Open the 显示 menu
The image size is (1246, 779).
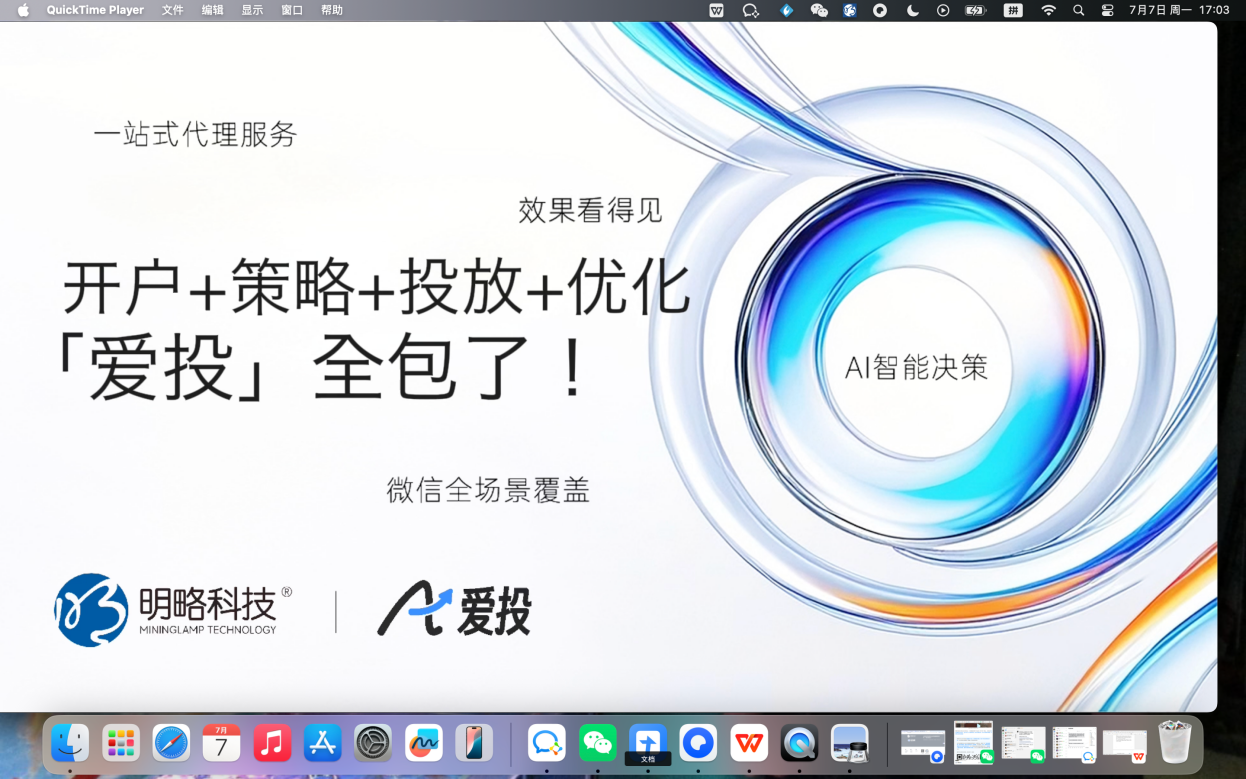(x=252, y=10)
